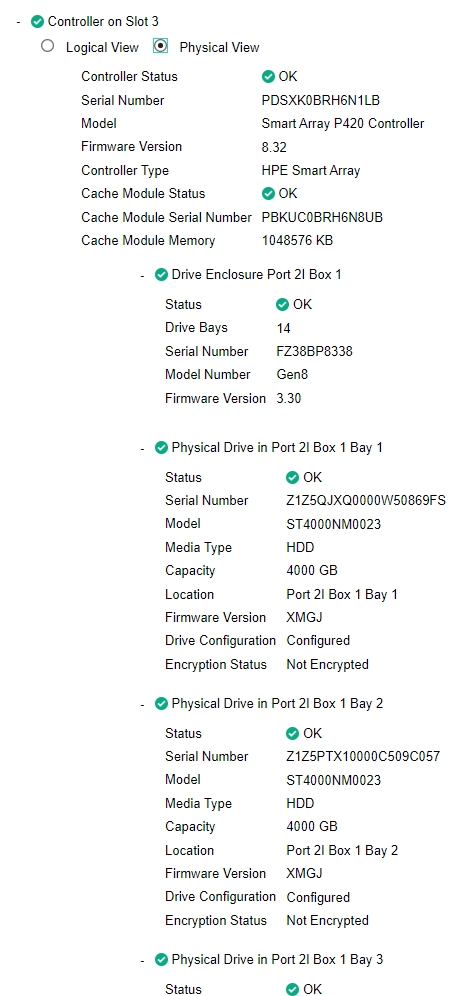Collapse Physical Drive Bay 2 details

pos(144,704)
